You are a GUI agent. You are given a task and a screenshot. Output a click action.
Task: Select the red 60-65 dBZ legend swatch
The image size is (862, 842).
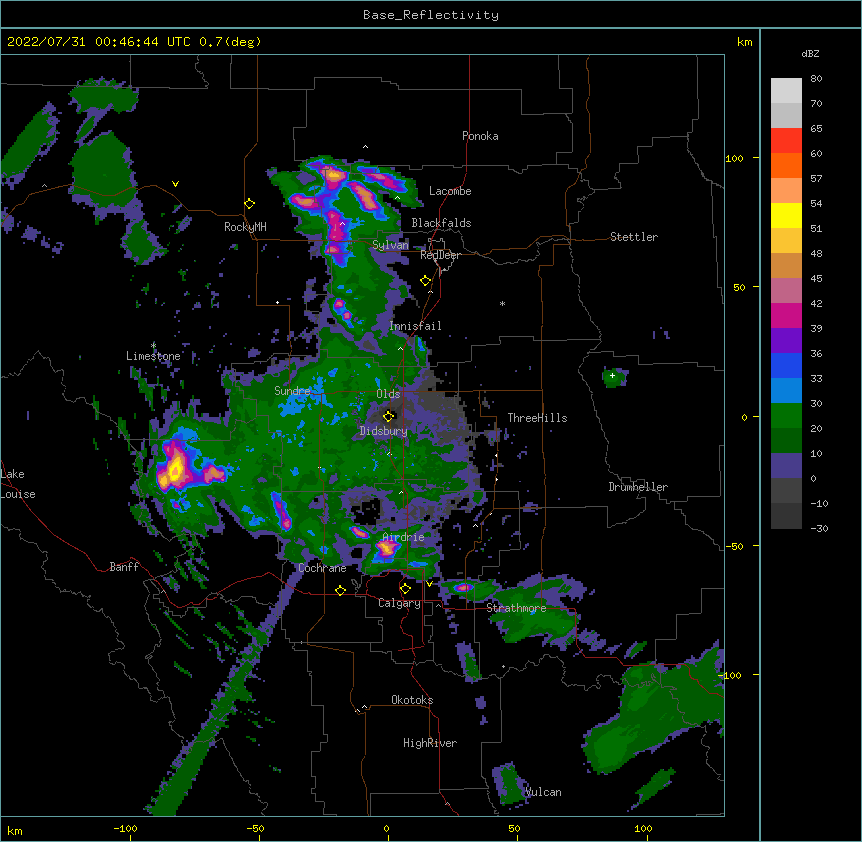[786, 141]
